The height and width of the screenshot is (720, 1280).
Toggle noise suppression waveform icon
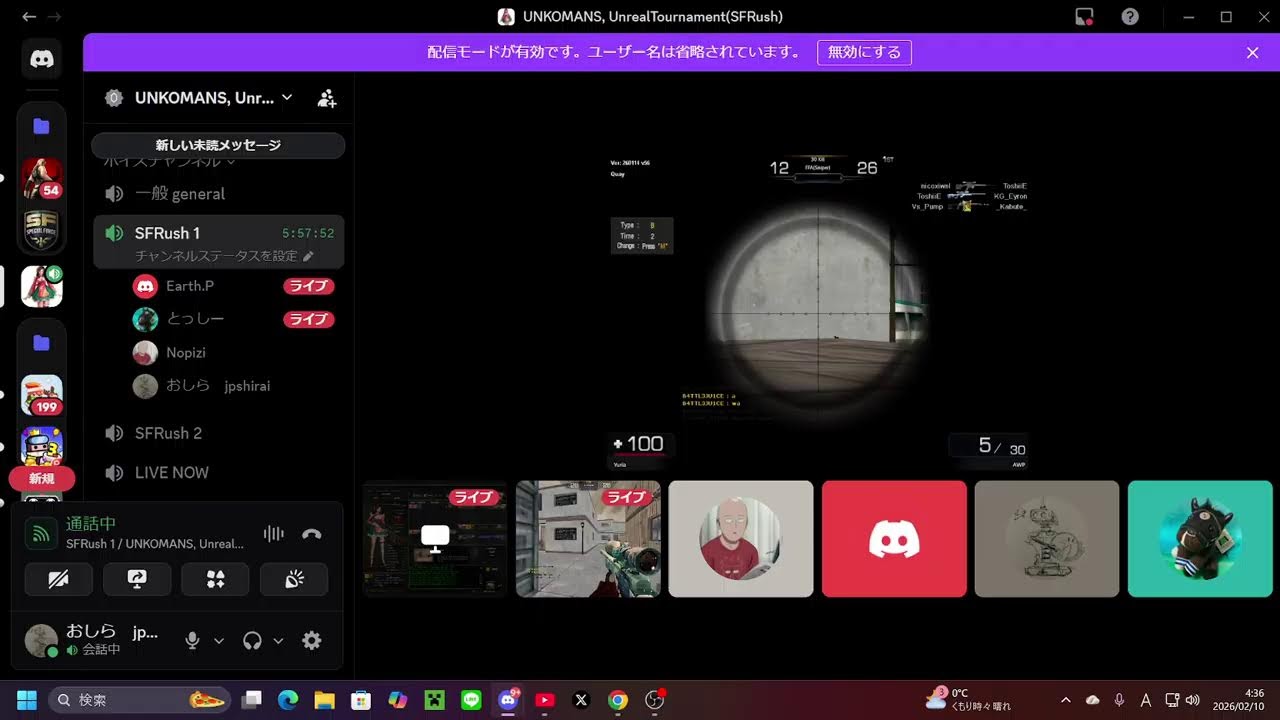tap(273, 534)
